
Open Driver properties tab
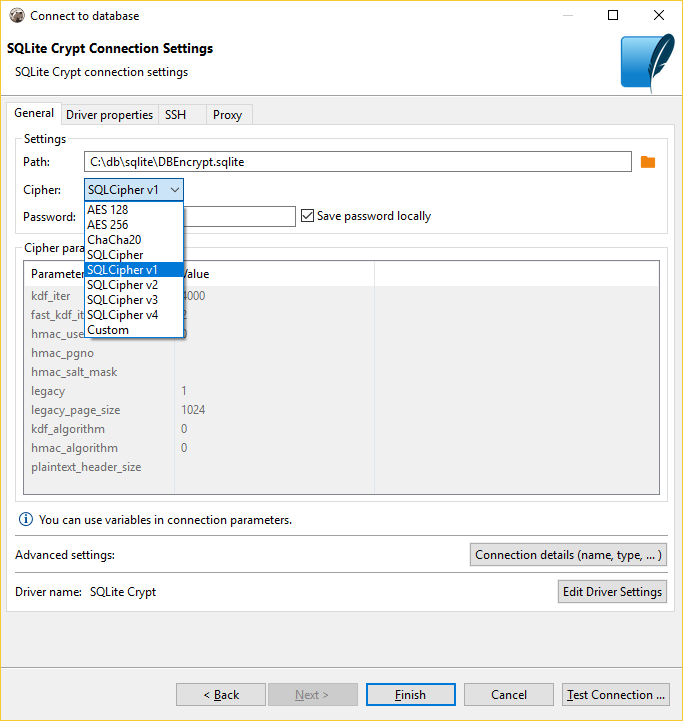click(x=109, y=114)
